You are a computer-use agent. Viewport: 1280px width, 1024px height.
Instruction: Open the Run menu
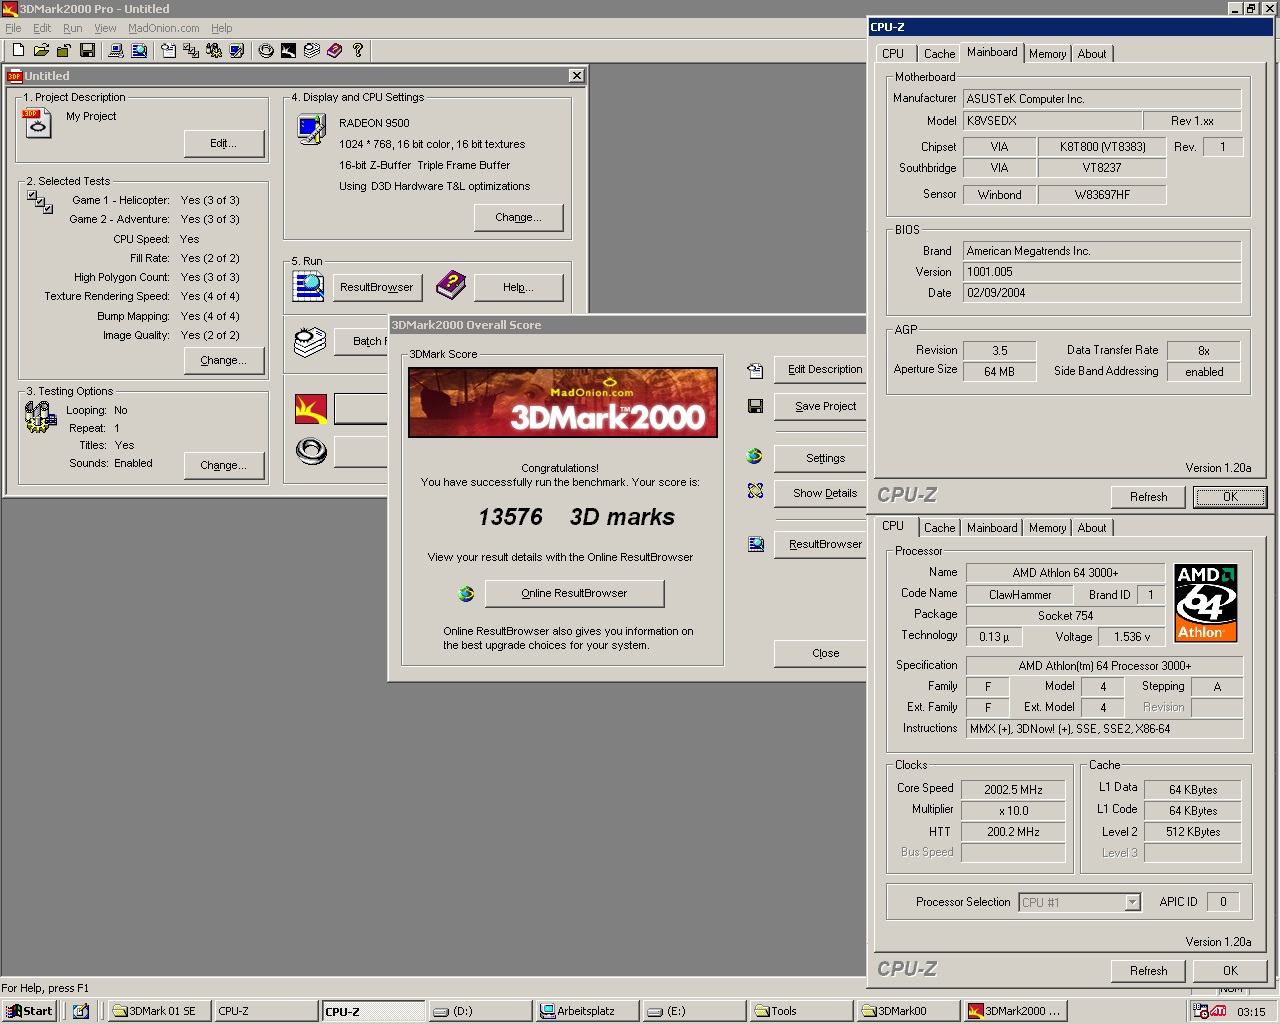point(73,28)
